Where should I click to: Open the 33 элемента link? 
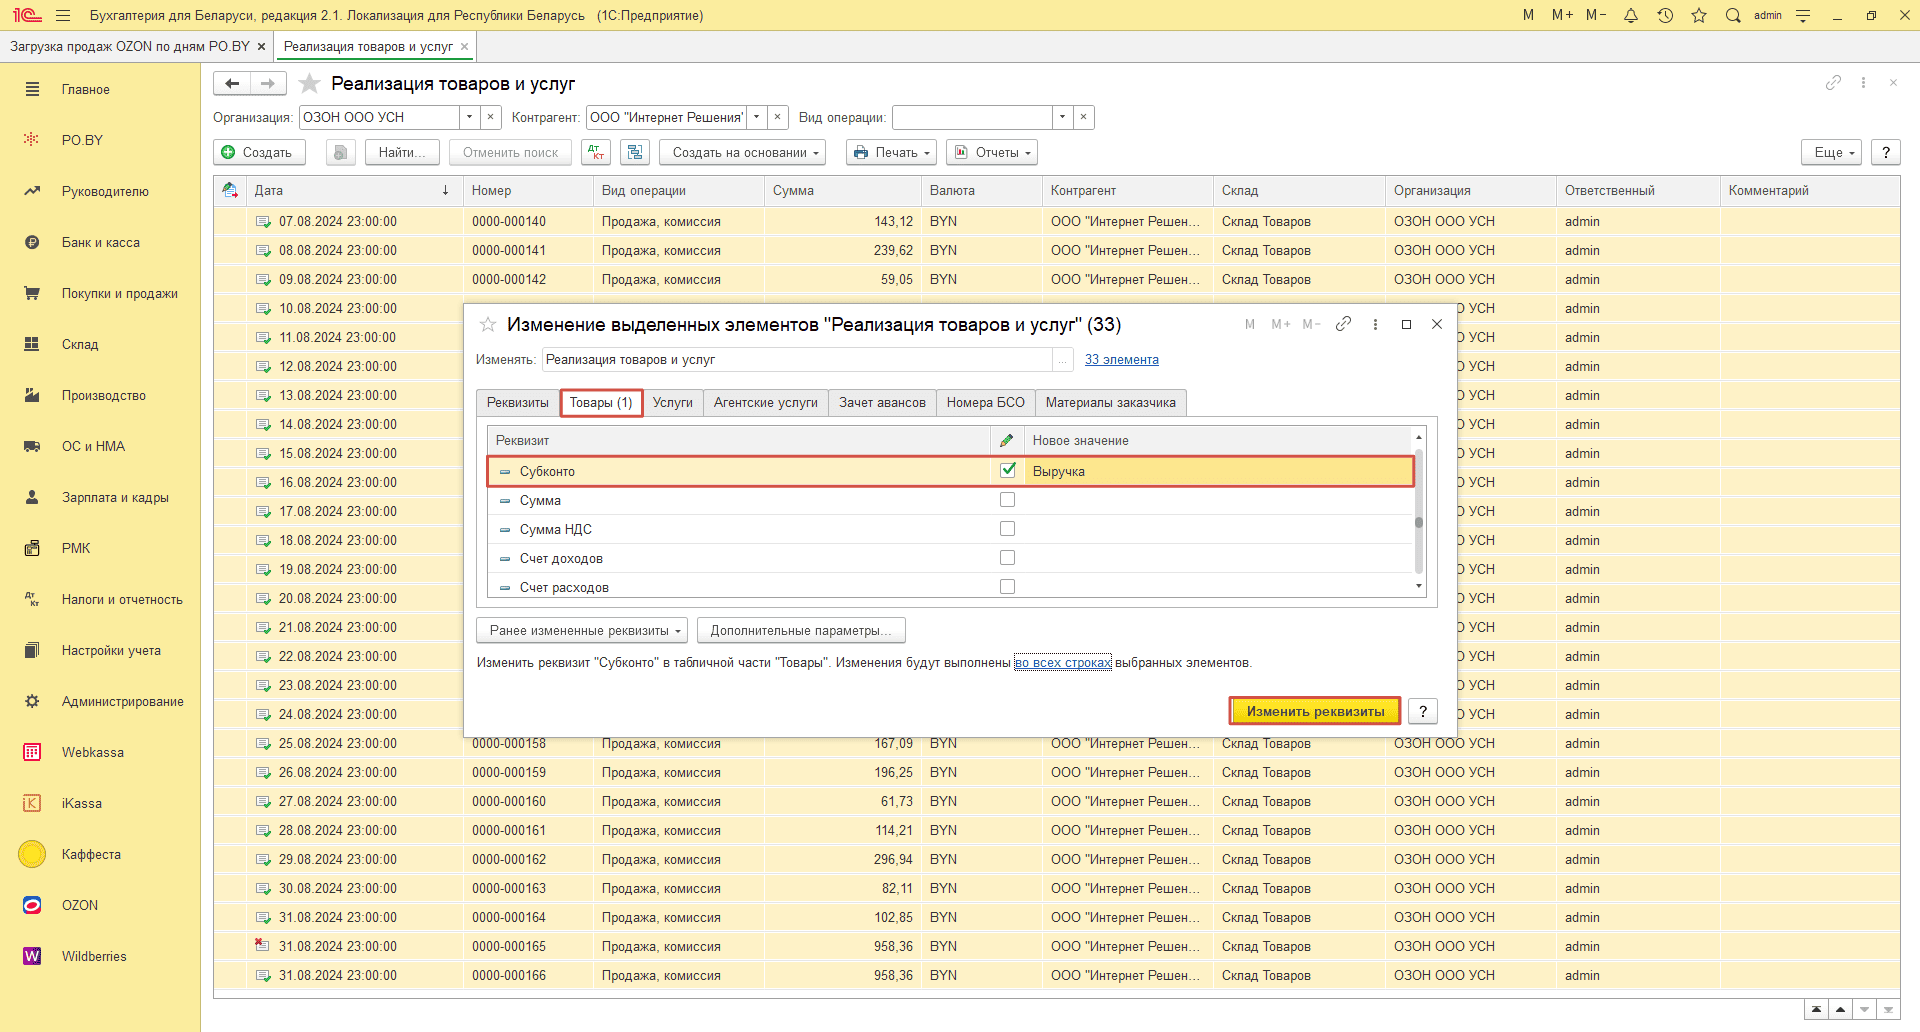coord(1122,360)
